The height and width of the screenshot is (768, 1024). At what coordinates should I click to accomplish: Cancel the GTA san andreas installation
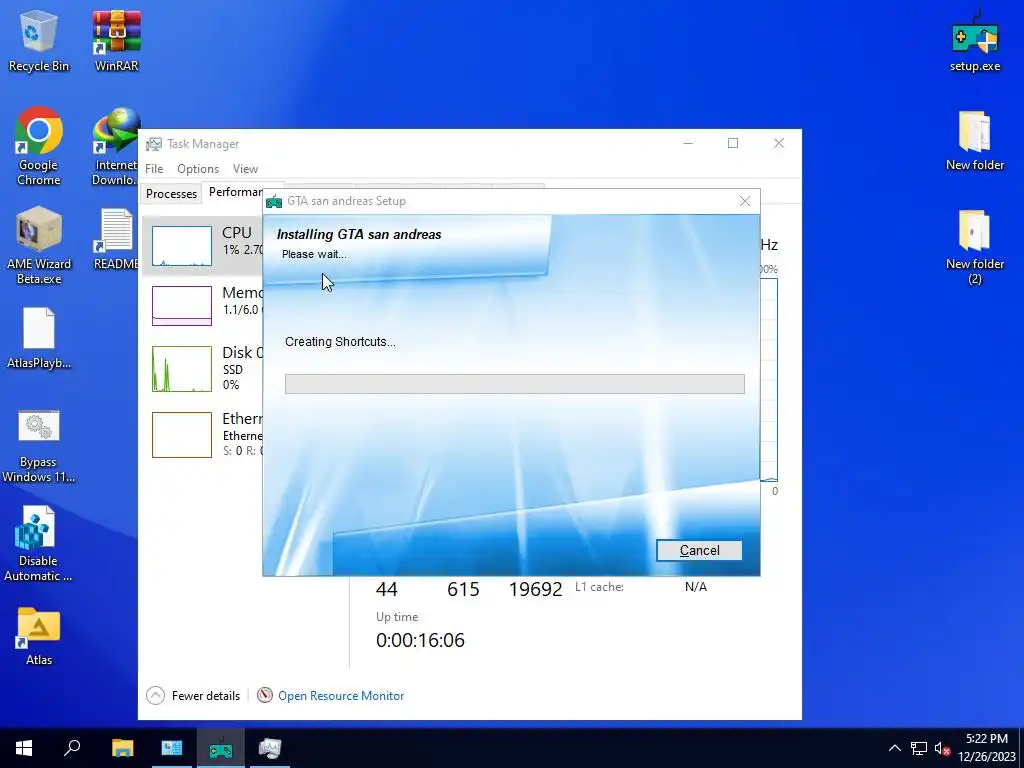coord(699,551)
